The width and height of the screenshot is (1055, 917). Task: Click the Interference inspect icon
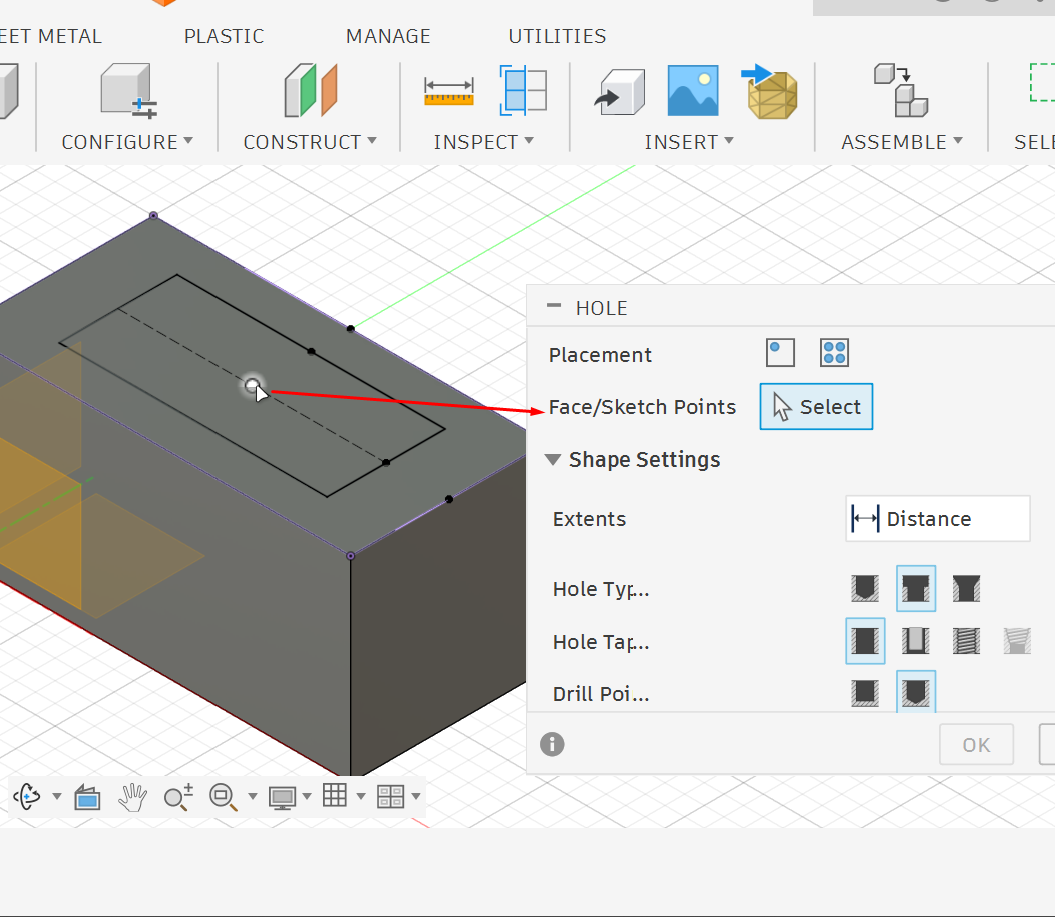[x=523, y=90]
